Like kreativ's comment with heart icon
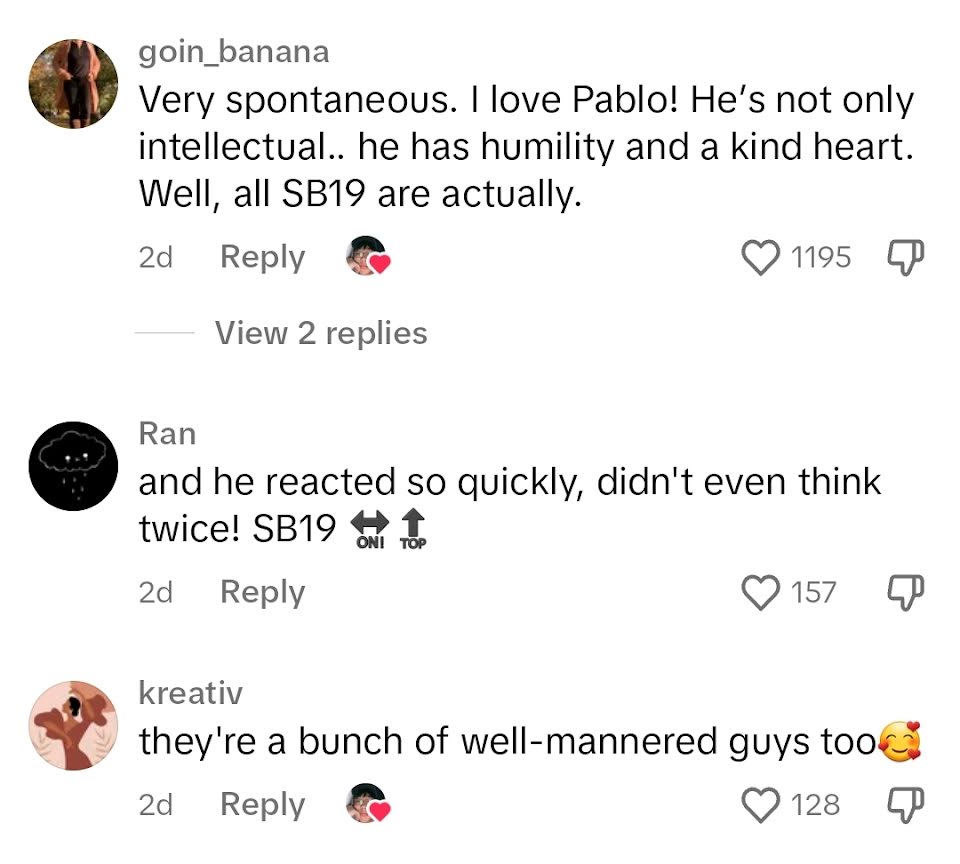This screenshot has width=960, height=864. pos(760,805)
